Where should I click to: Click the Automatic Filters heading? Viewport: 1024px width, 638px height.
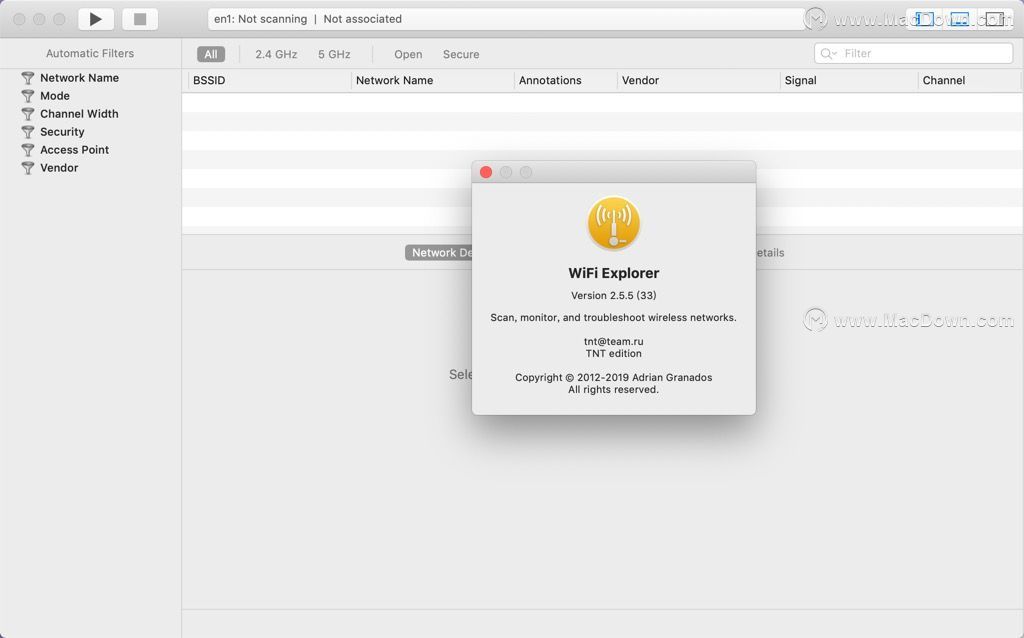pyautogui.click(x=90, y=54)
